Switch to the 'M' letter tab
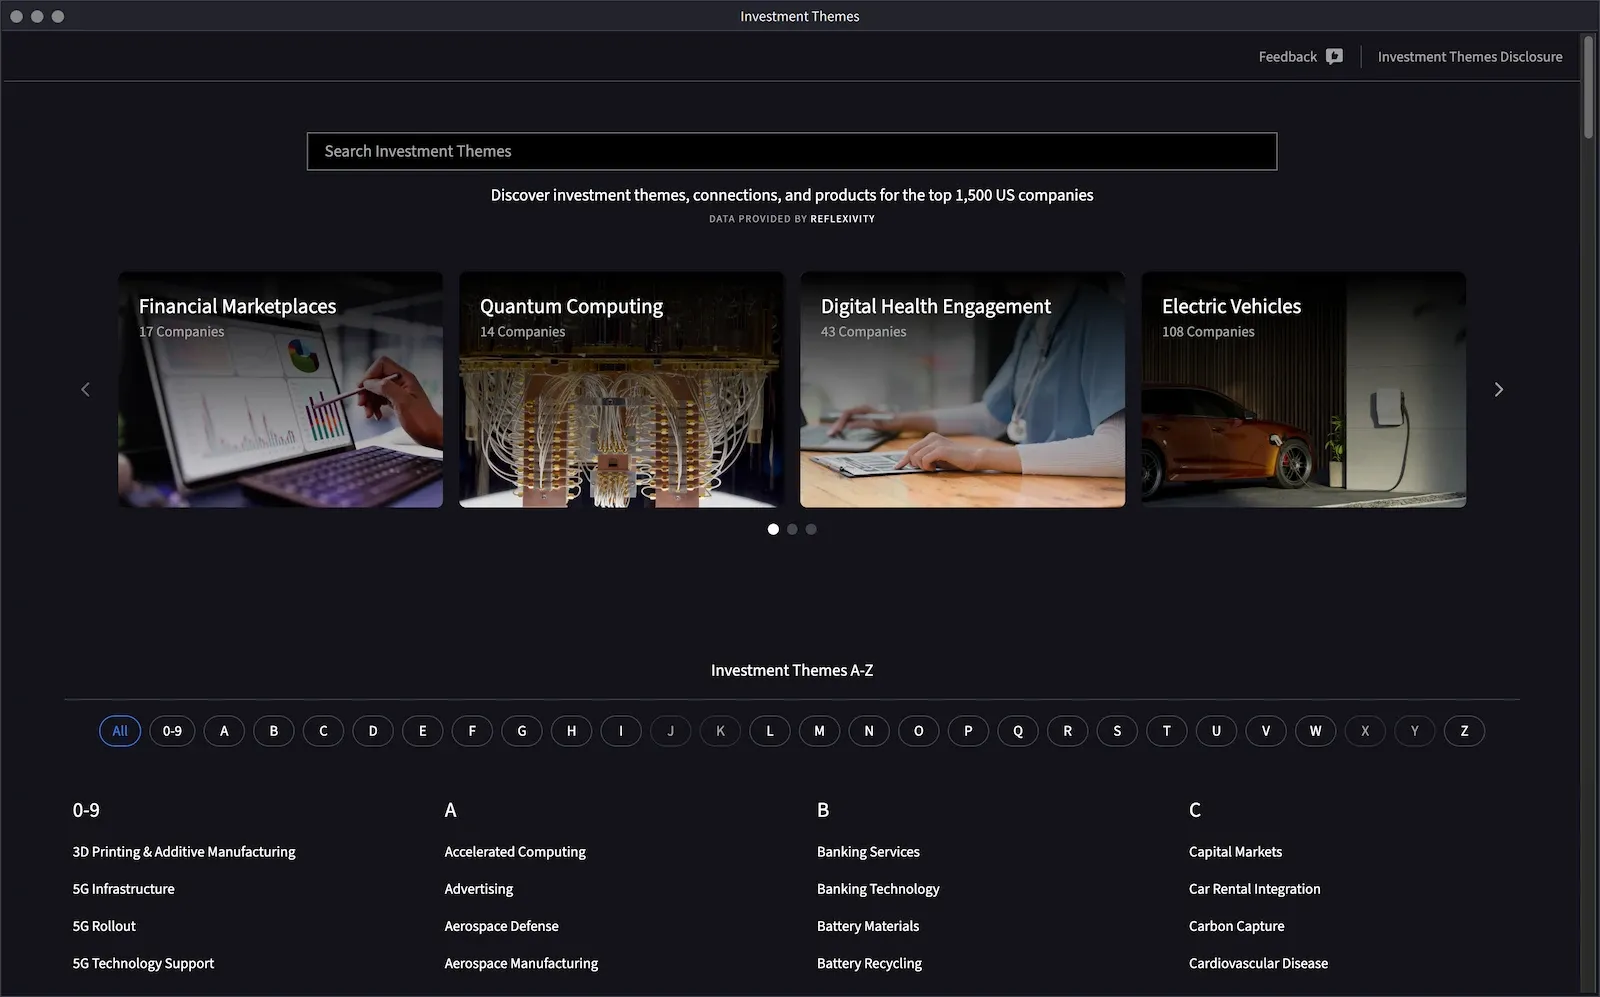This screenshot has height=997, width=1600. 819,731
